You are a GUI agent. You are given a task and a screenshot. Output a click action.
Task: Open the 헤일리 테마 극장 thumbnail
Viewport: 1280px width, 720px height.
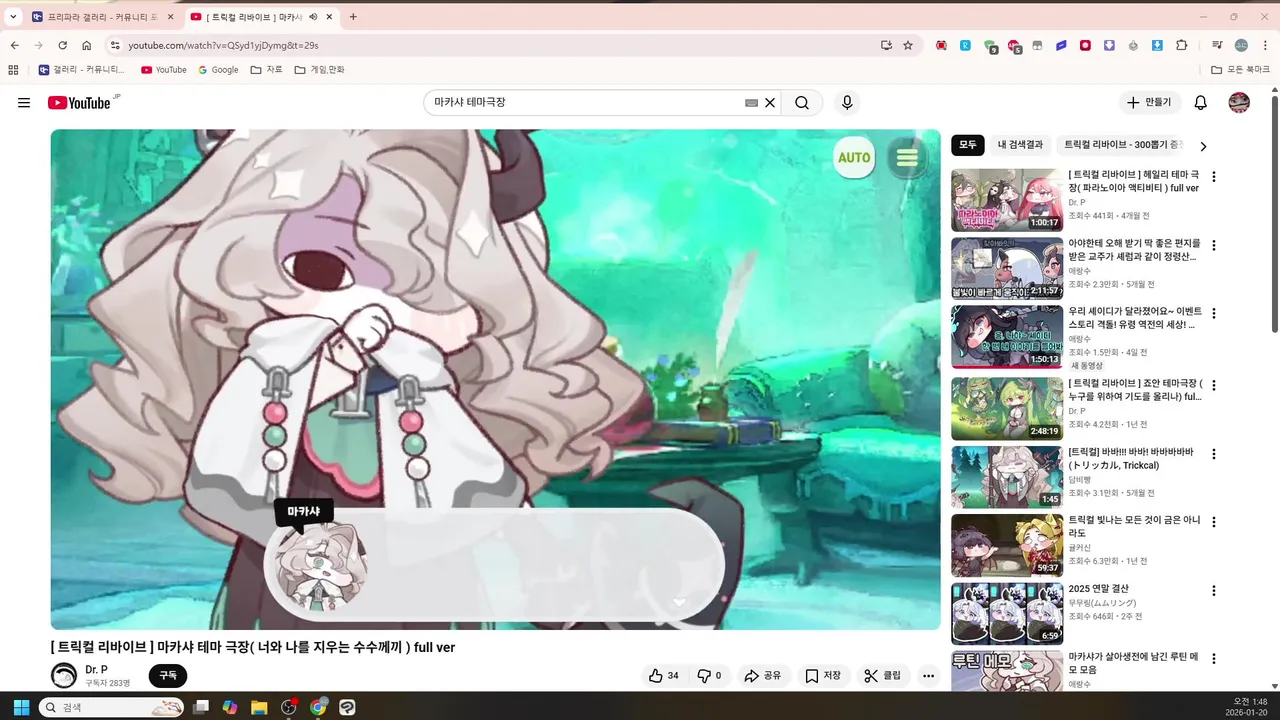(1007, 200)
